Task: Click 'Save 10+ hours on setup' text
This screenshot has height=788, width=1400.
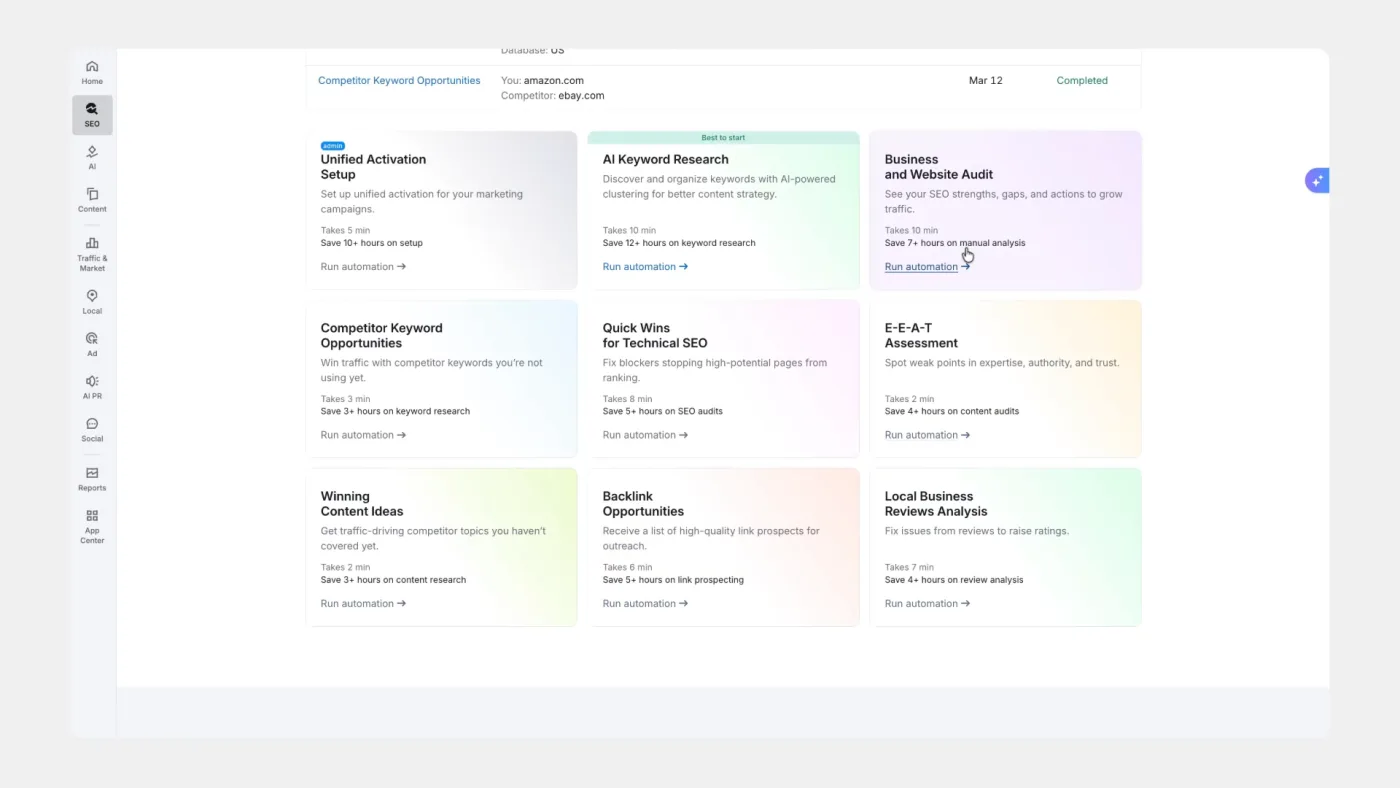Action: pyautogui.click(x=372, y=243)
